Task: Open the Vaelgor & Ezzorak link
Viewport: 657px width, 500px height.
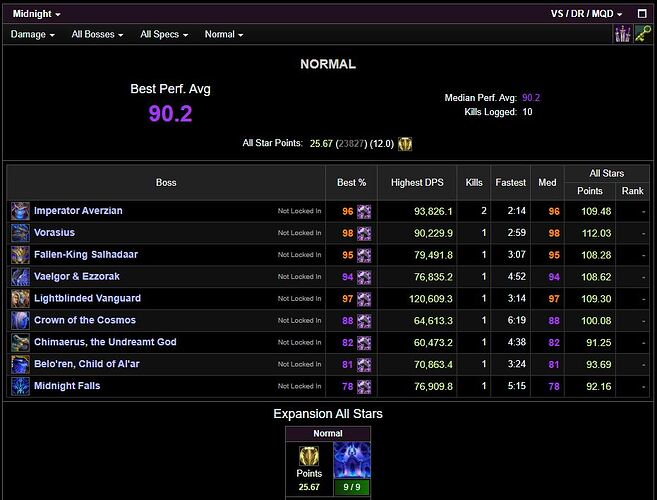Action: coord(77,277)
